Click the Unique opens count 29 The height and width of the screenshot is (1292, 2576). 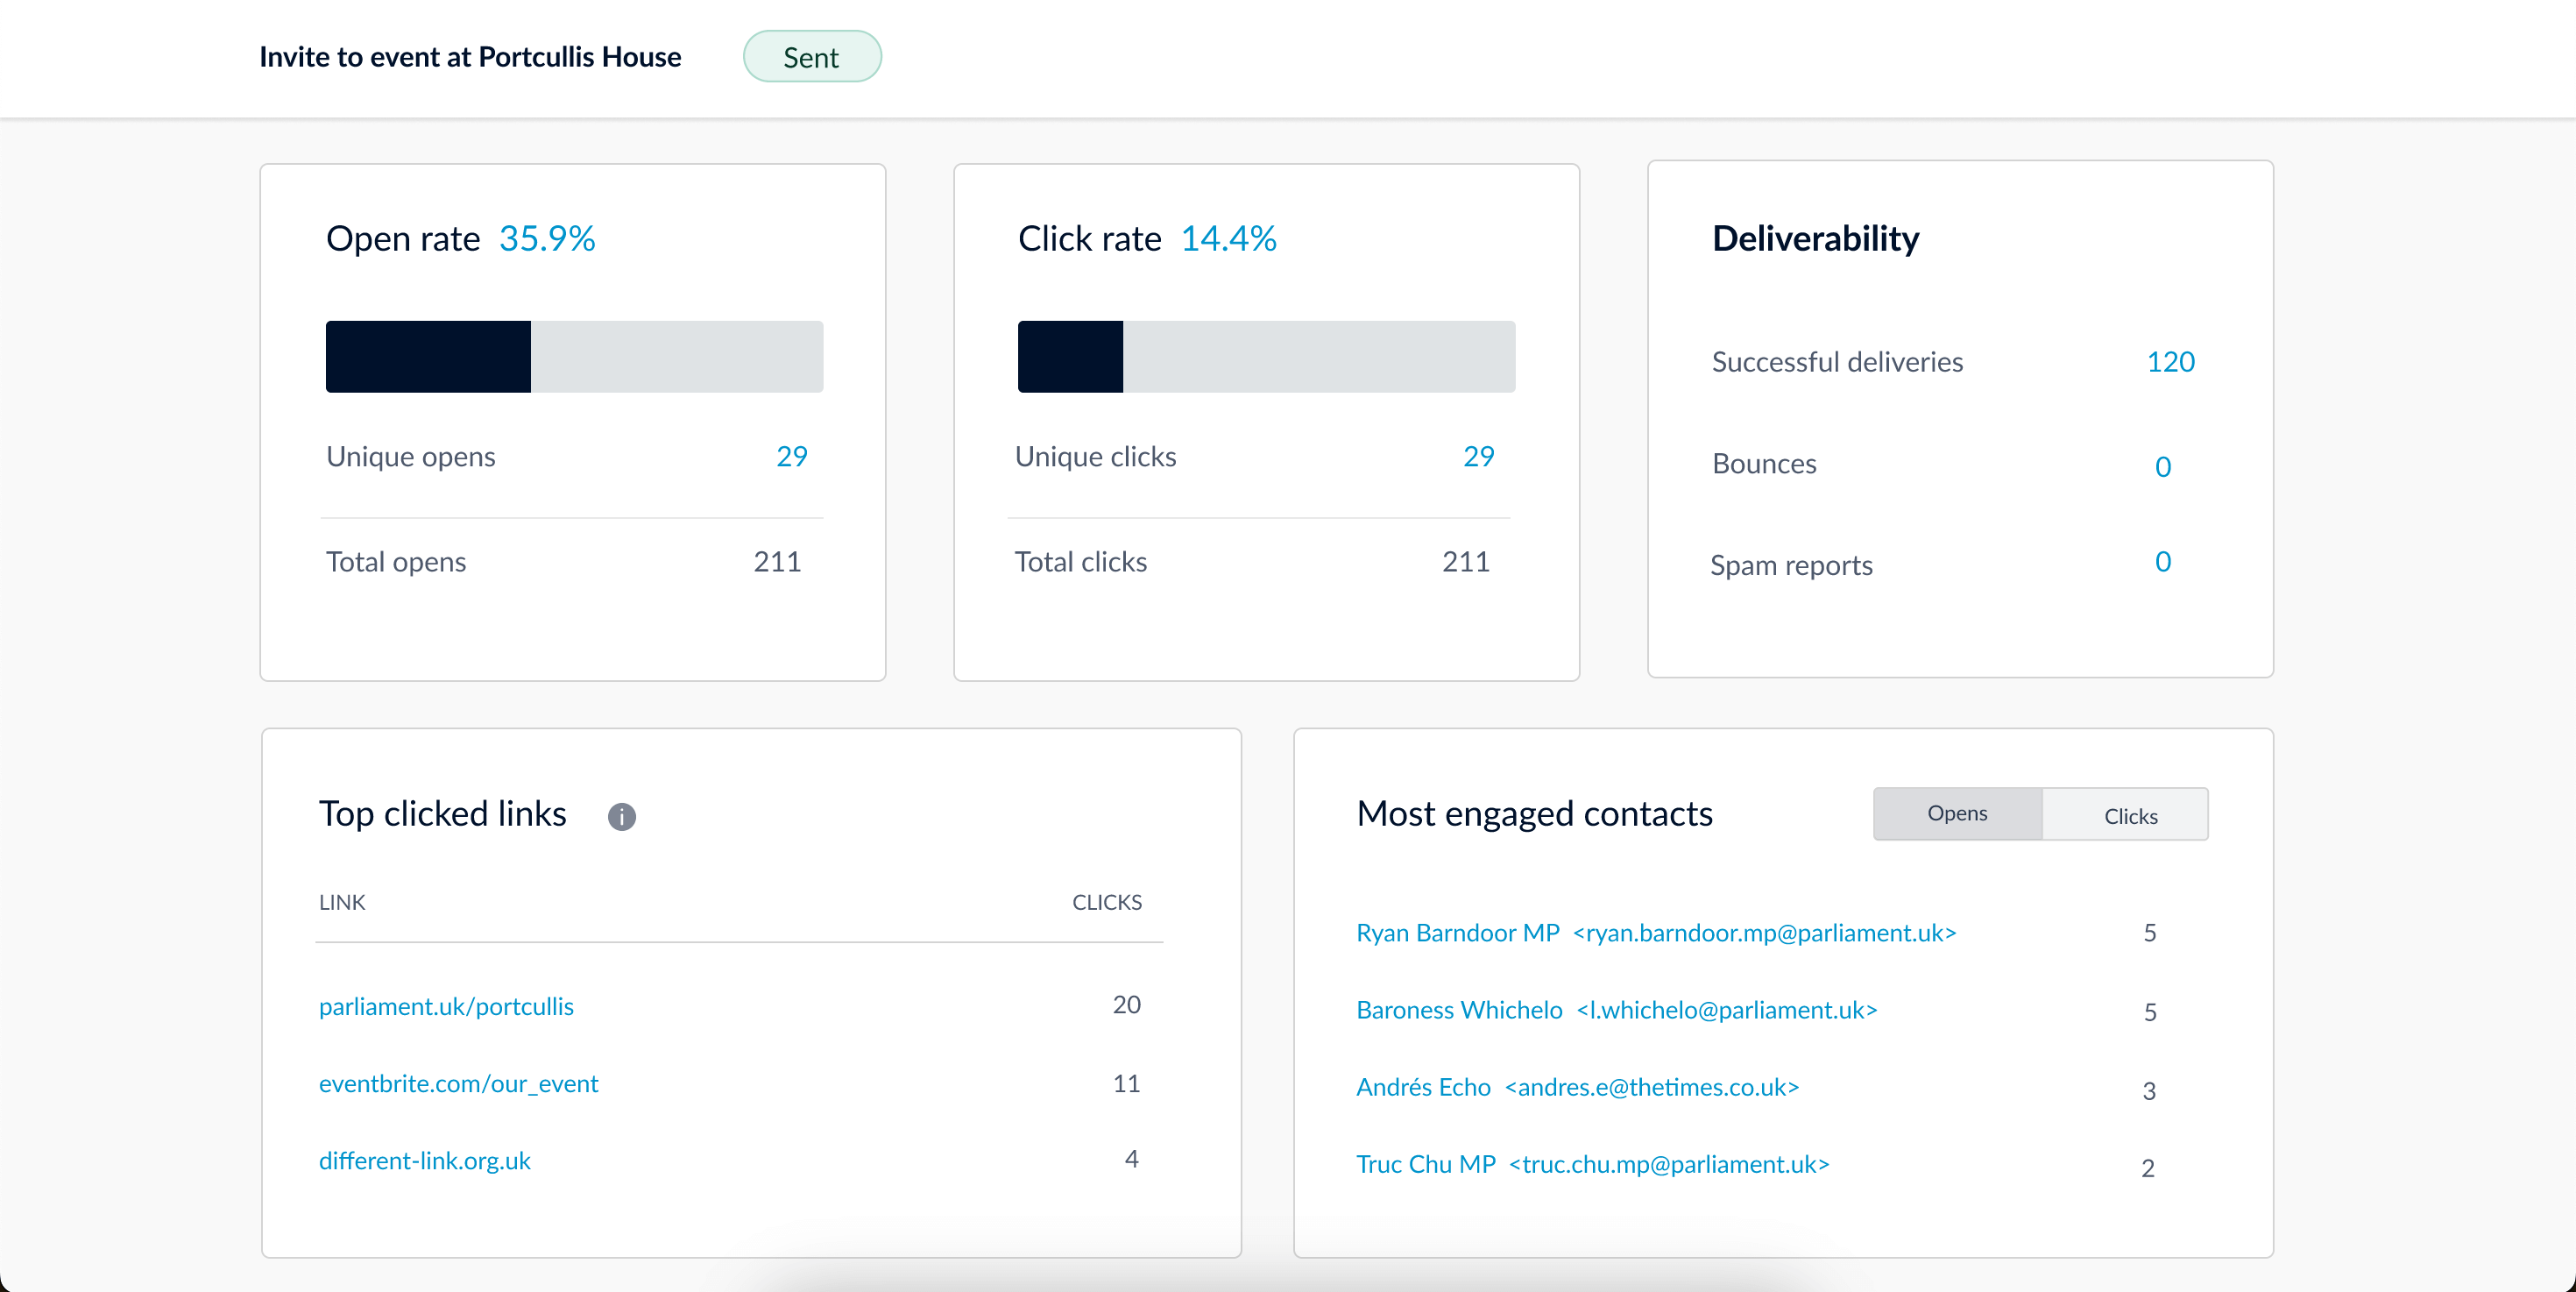[791, 456]
